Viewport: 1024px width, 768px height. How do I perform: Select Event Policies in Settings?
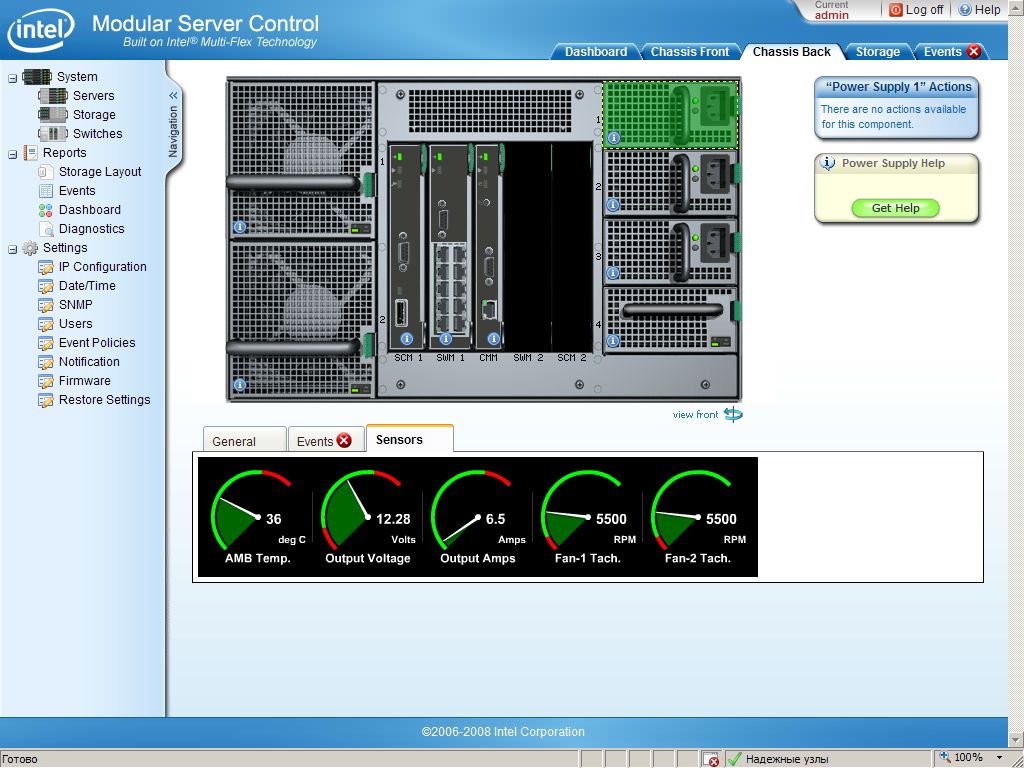[x=96, y=343]
